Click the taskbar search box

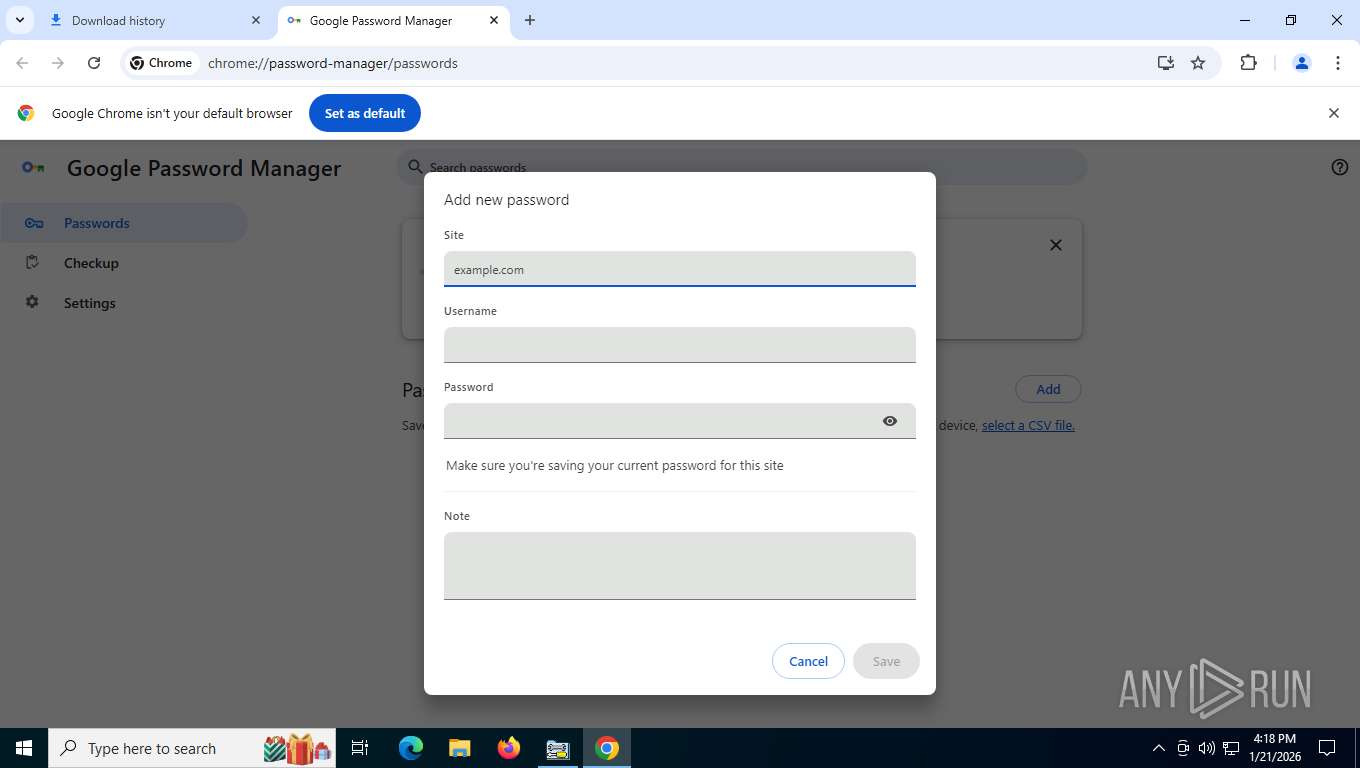(193, 748)
